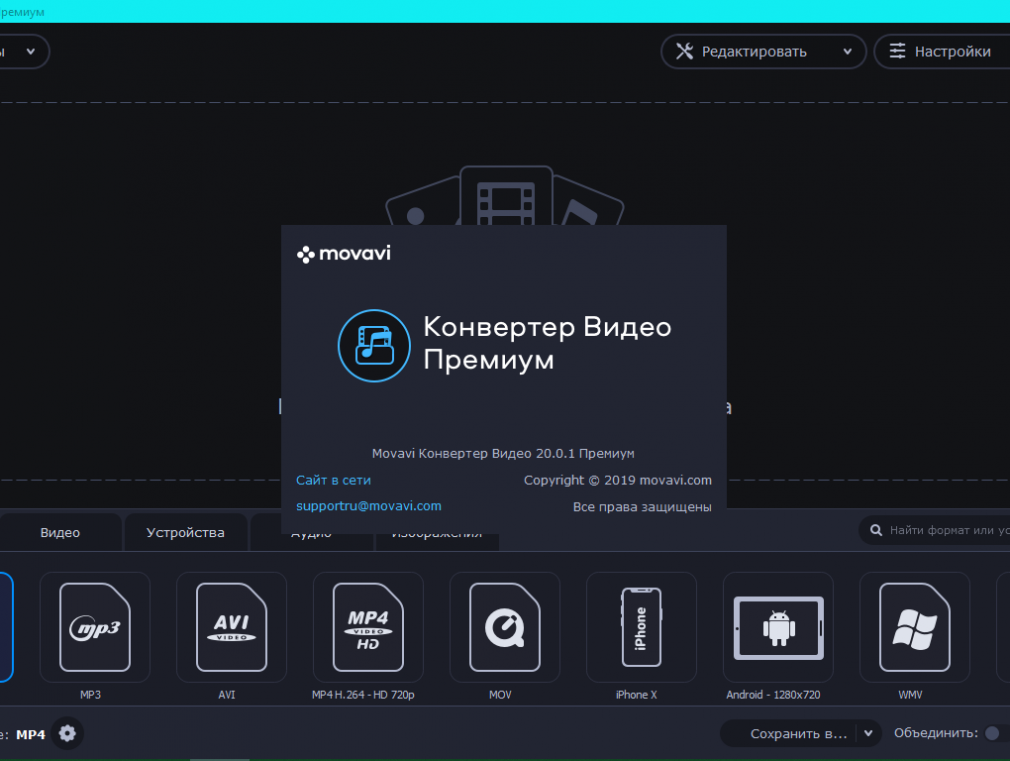Screen dimensions: 1010x761
Task: Click the Все права защищены text
Action: 642,507
